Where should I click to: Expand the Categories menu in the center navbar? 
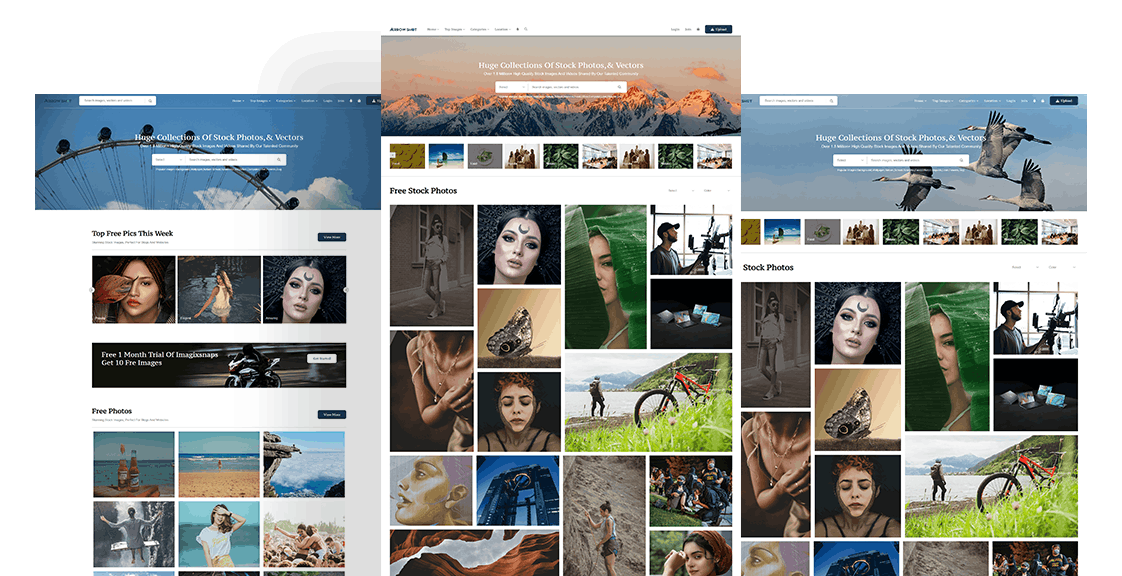[478, 30]
